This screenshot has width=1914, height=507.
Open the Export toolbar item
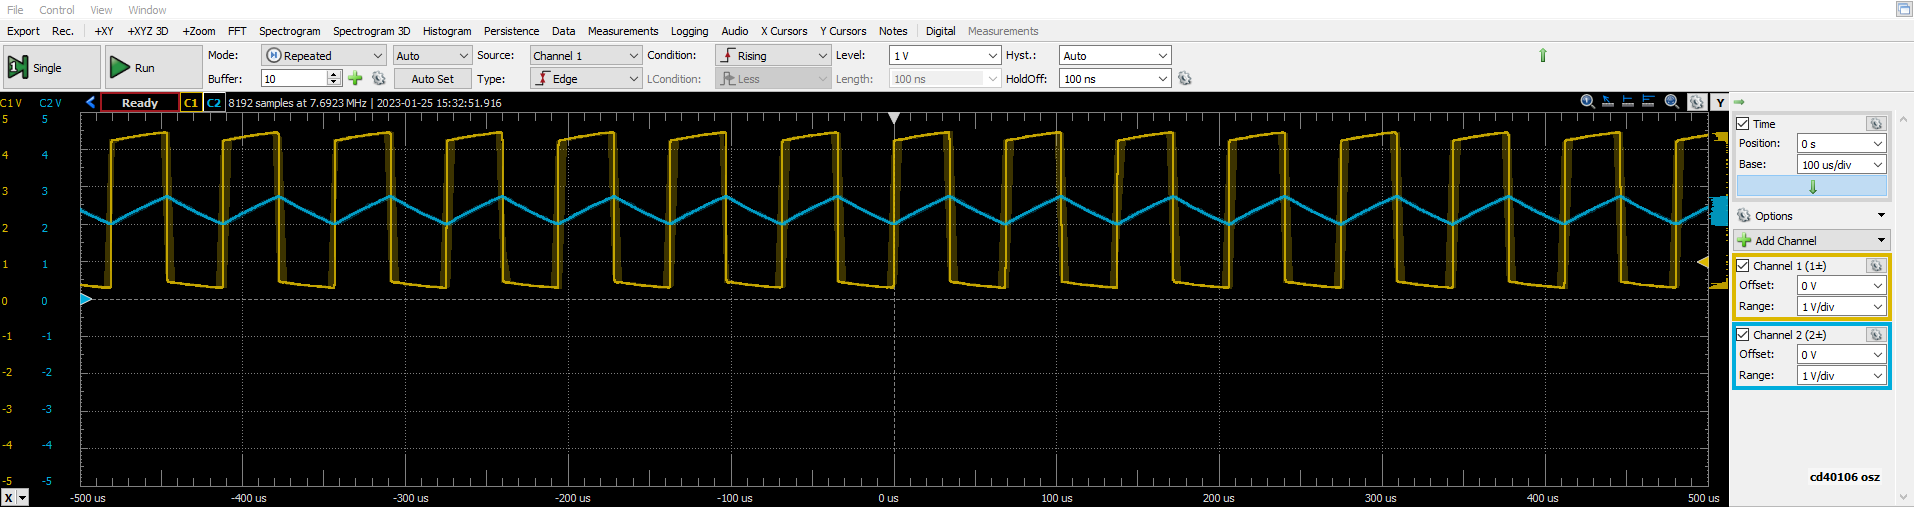point(24,31)
